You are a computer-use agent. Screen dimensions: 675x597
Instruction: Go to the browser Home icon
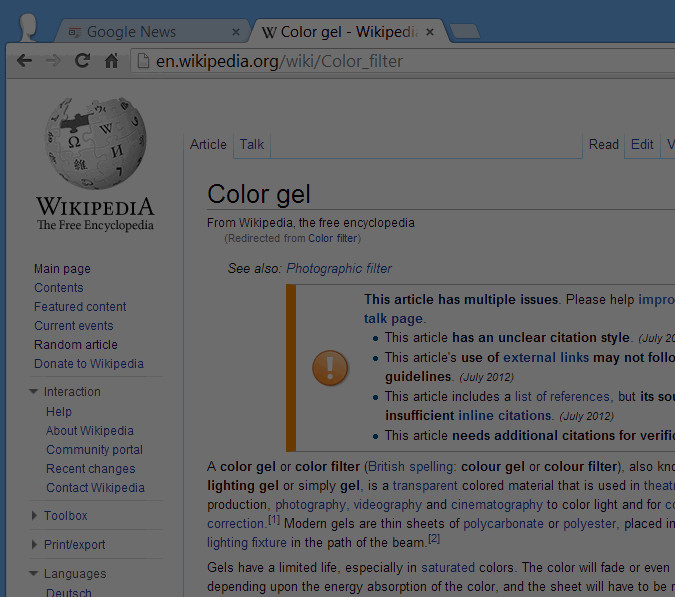point(111,61)
